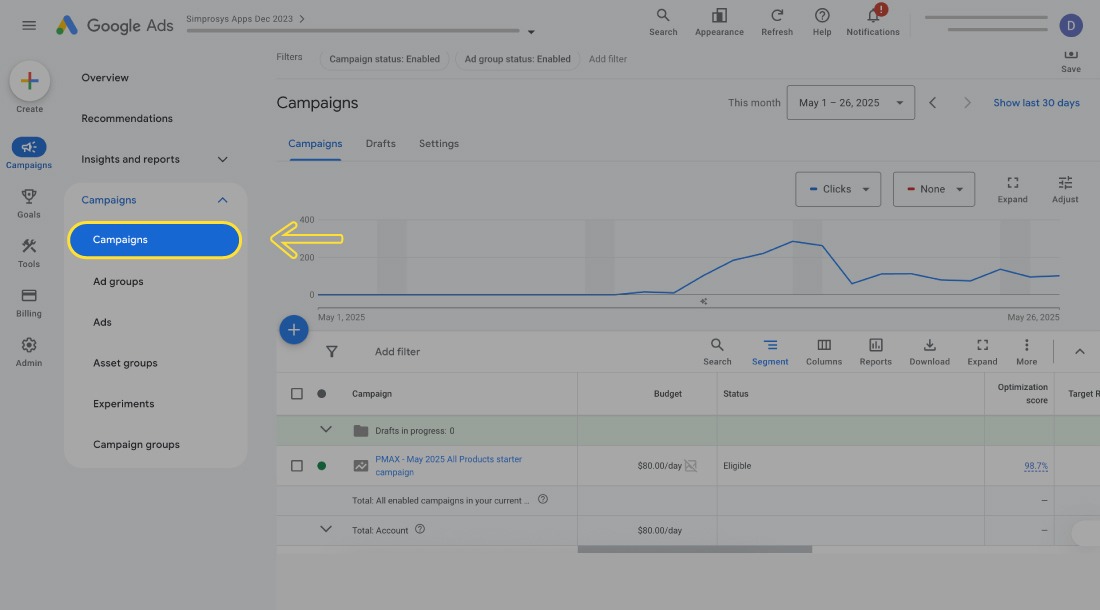Open the main hamburger menu
The height and width of the screenshot is (610, 1100).
coord(29,26)
